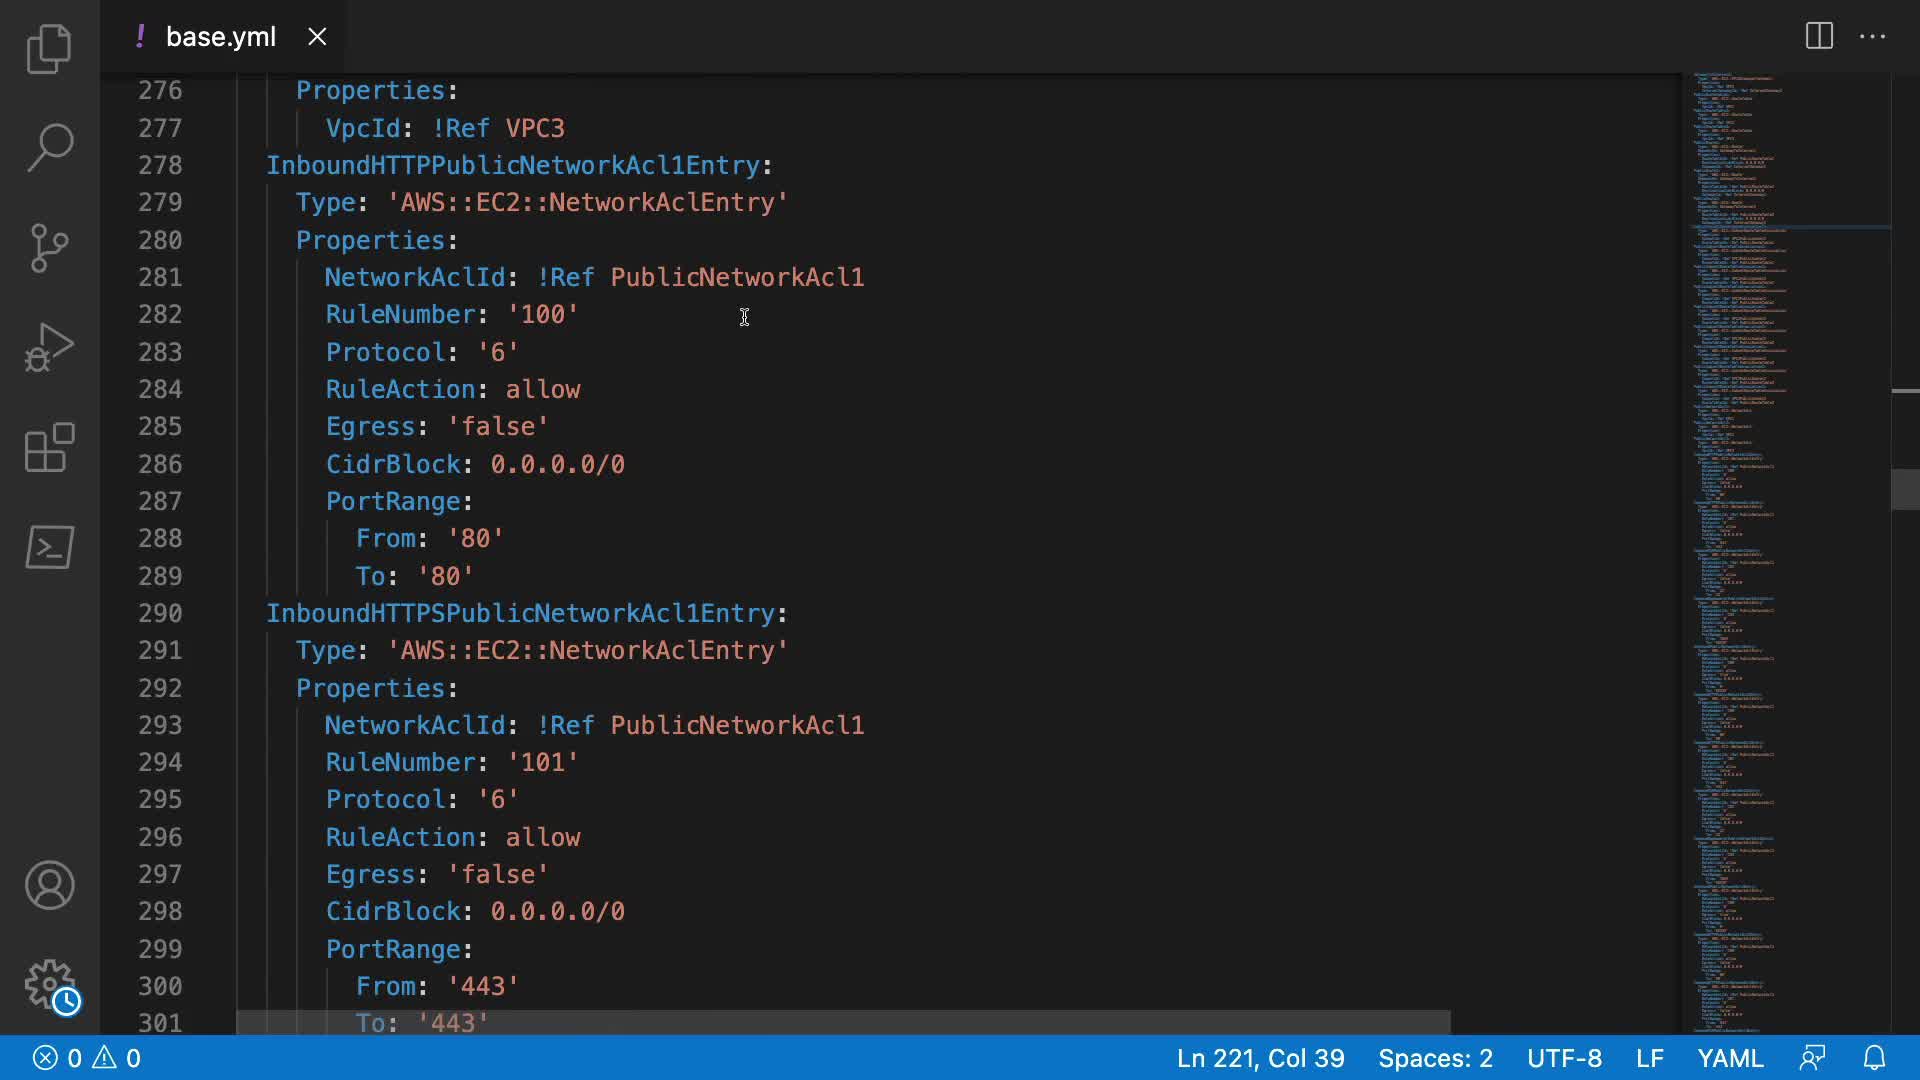
Task: Change file encoding from UTF-8
Action: (x=1564, y=1058)
